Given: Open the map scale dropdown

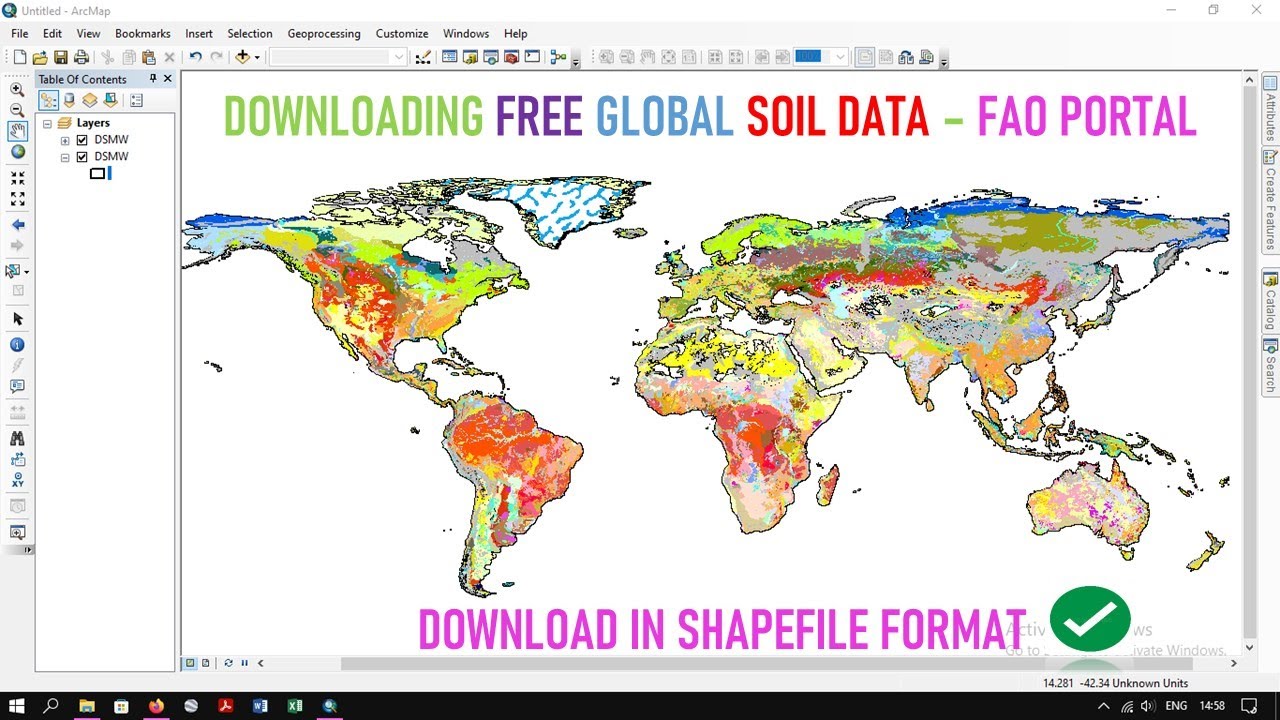Looking at the screenshot, I should (x=399, y=57).
